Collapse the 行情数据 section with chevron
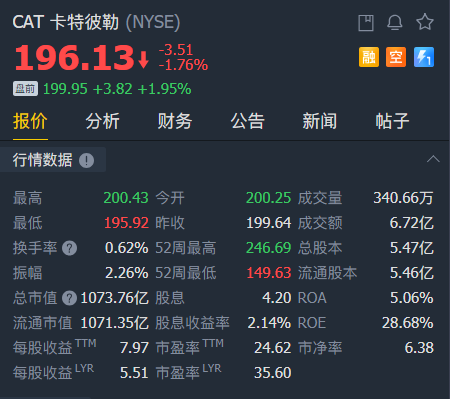450x399 pixels. (x=433, y=159)
